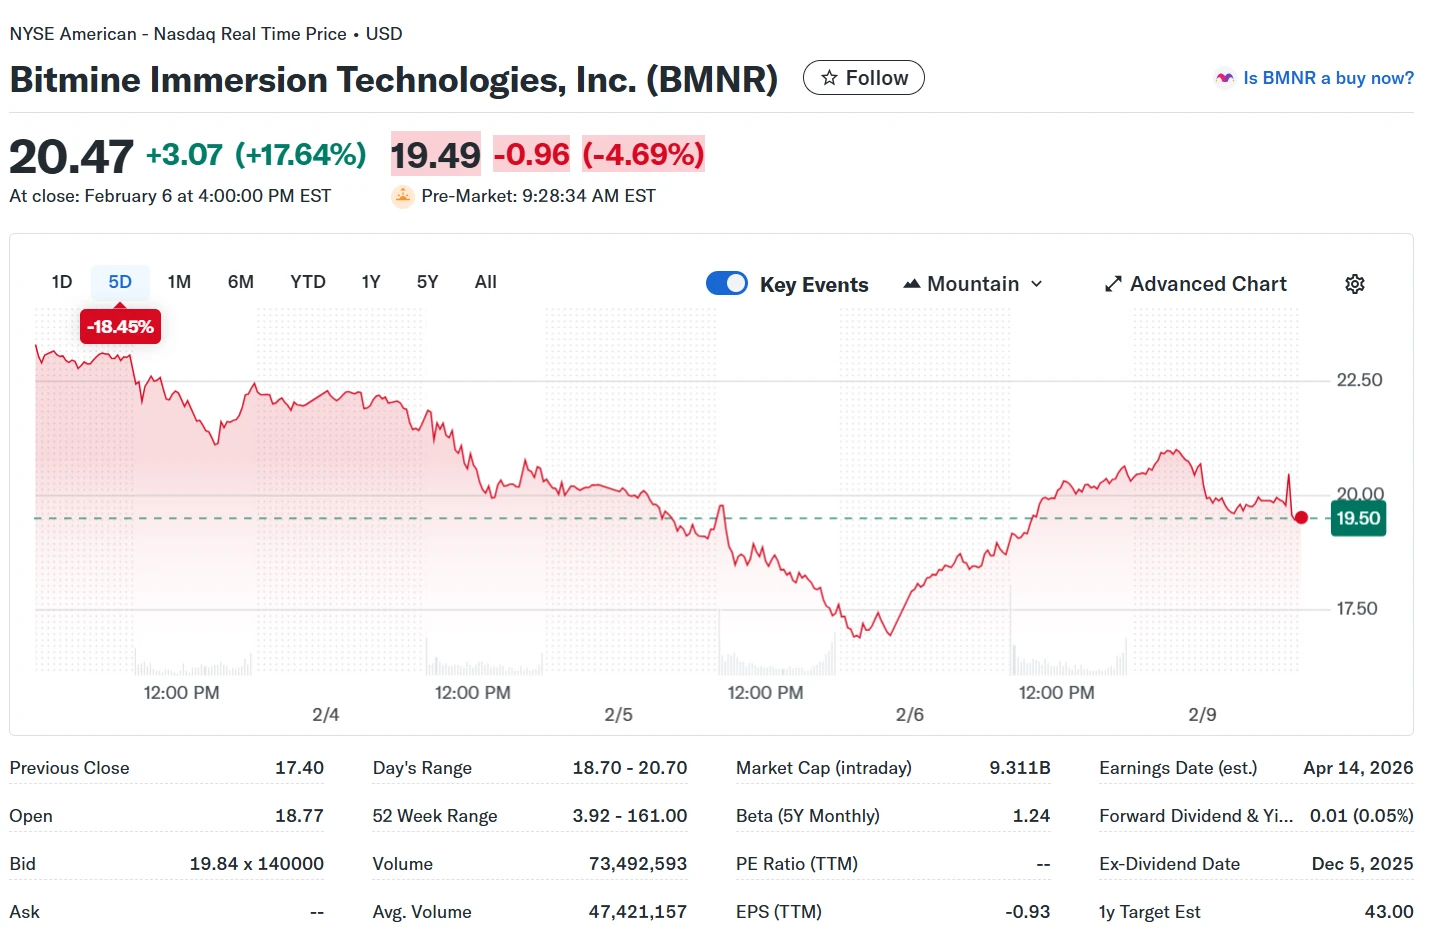The height and width of the screenshot is (945, 1436).
Task: Select the 1D time range tab
Action: coord(62,282)
